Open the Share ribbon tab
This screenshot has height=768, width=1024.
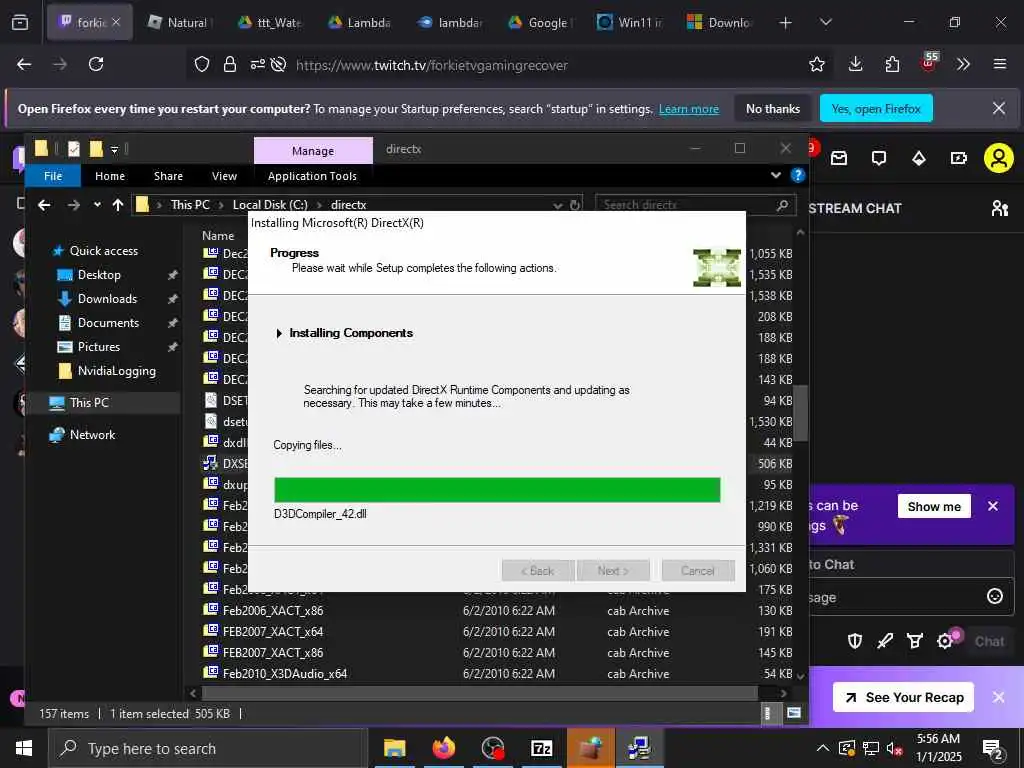(x=168, y=176)
